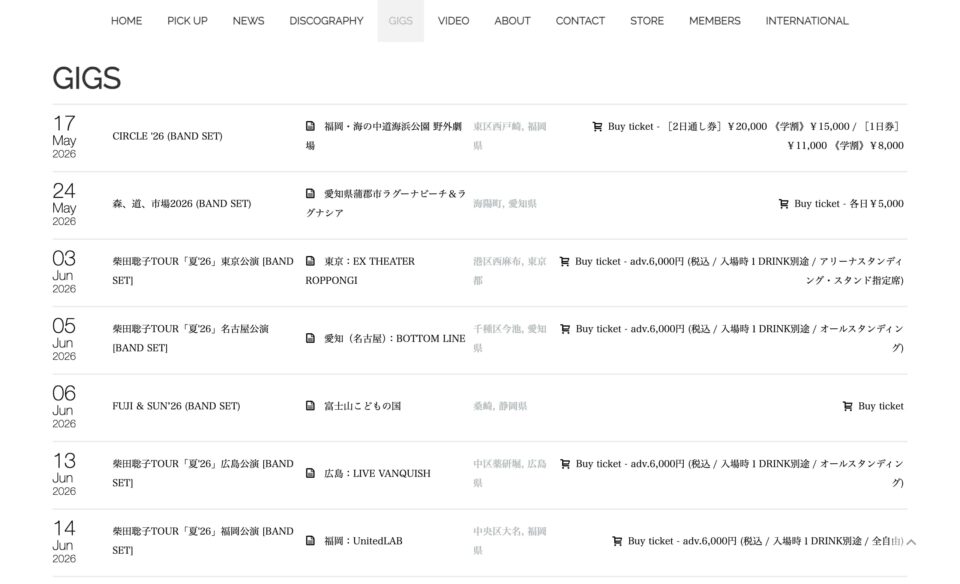960x584 pixels.
Task: Go to PICK UP page
Action: click(x=187, y=21)
